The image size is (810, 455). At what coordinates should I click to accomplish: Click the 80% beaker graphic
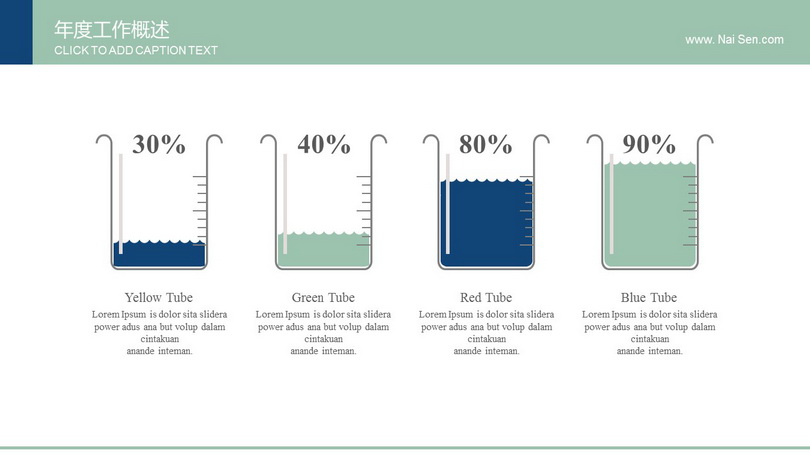486,202
